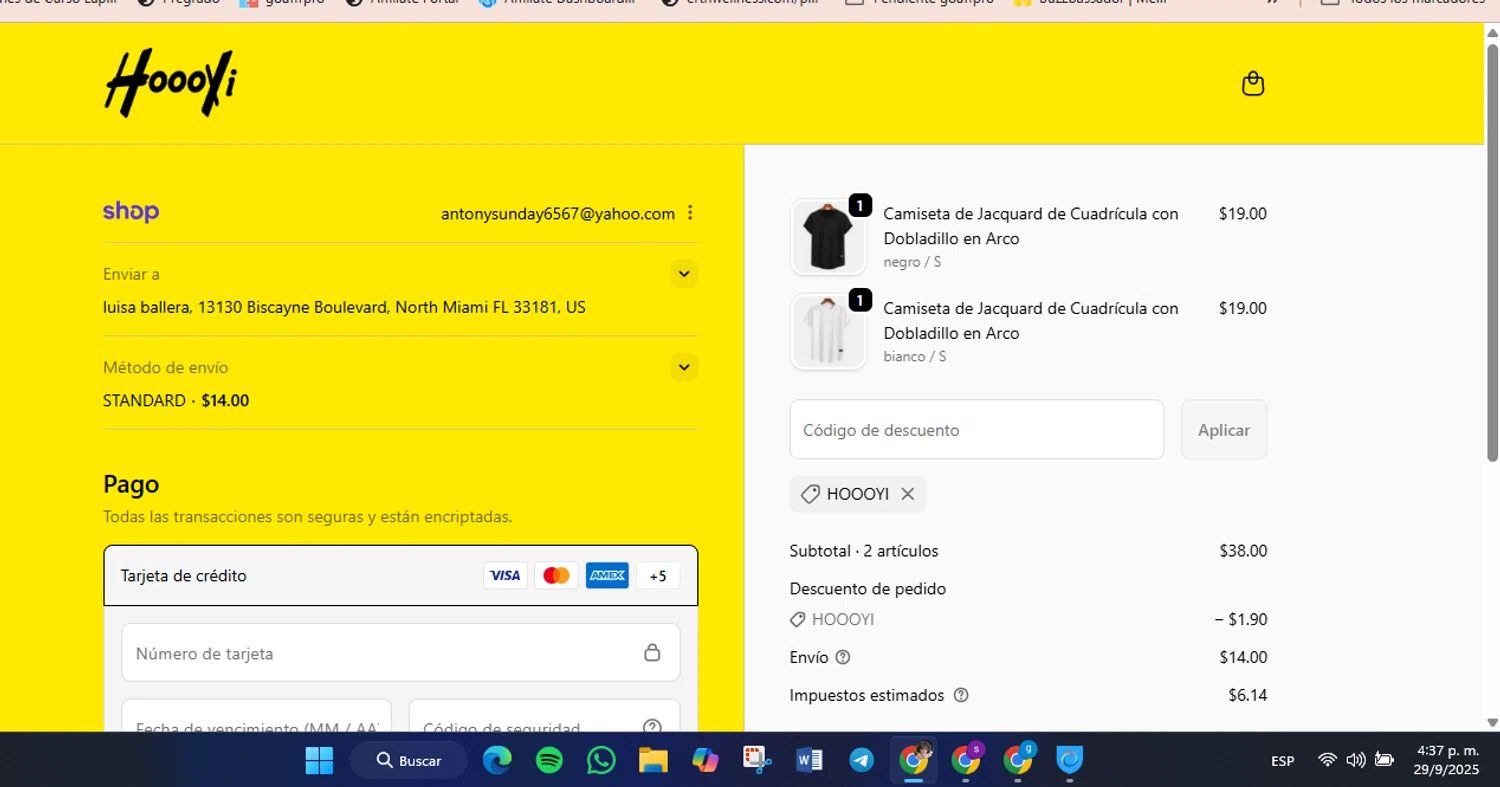The image size is (1500, 787).
Task: Open Snipping Tool from the taskbar
Action: pyautogui.click(x=757, y=761)
